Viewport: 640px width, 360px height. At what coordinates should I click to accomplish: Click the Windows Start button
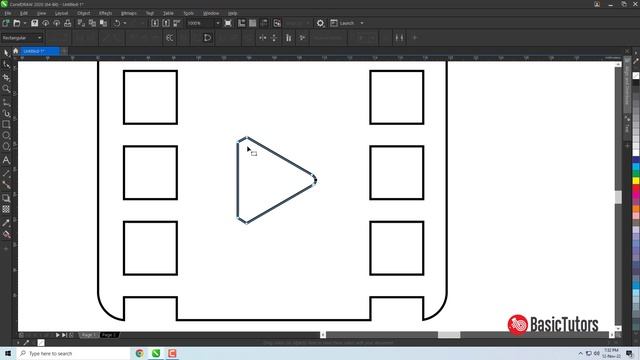[8, 353]
